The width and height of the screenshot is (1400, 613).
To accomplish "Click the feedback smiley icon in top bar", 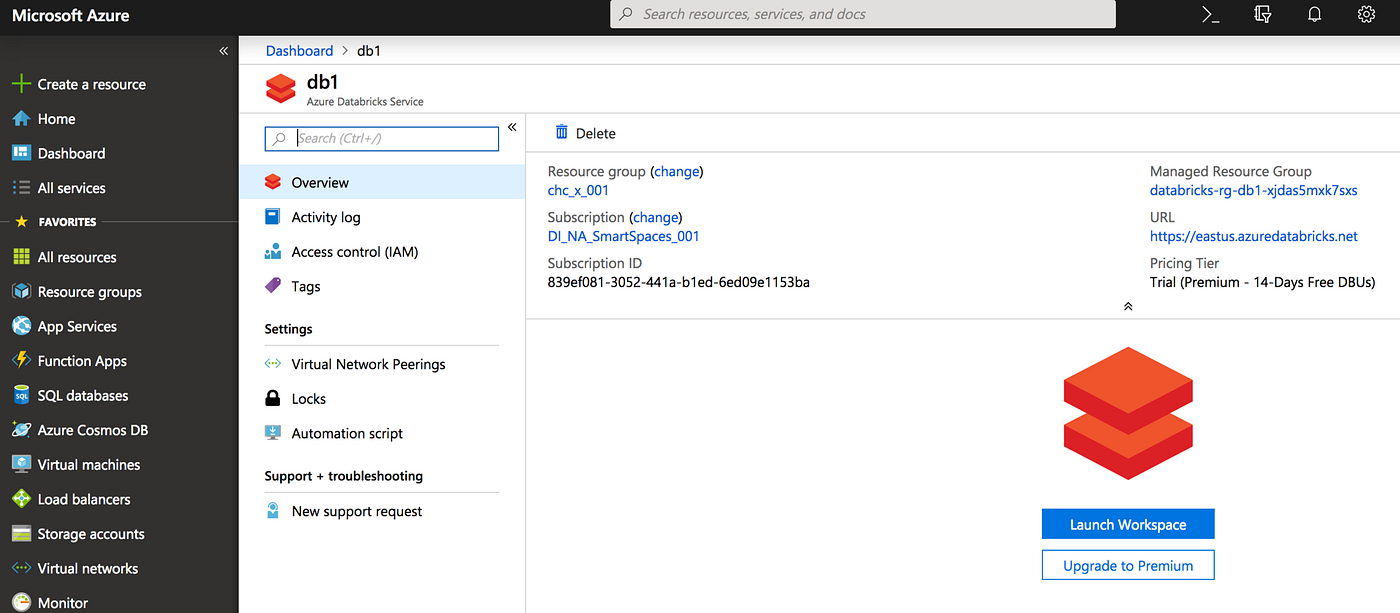I will [1262, 14].
